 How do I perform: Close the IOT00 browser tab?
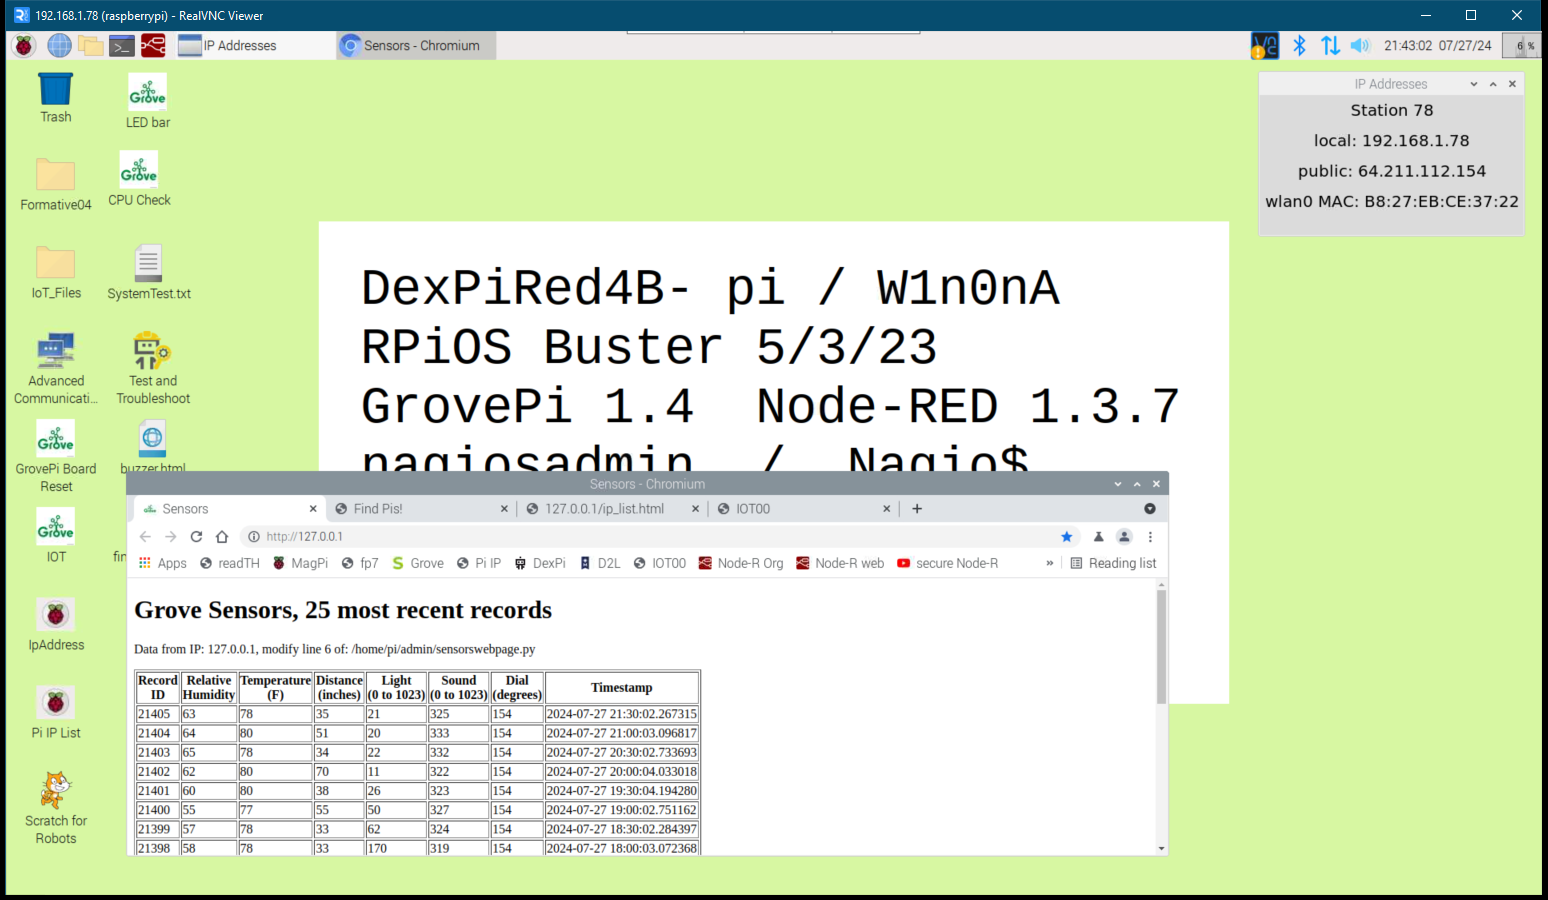point(886,509)
